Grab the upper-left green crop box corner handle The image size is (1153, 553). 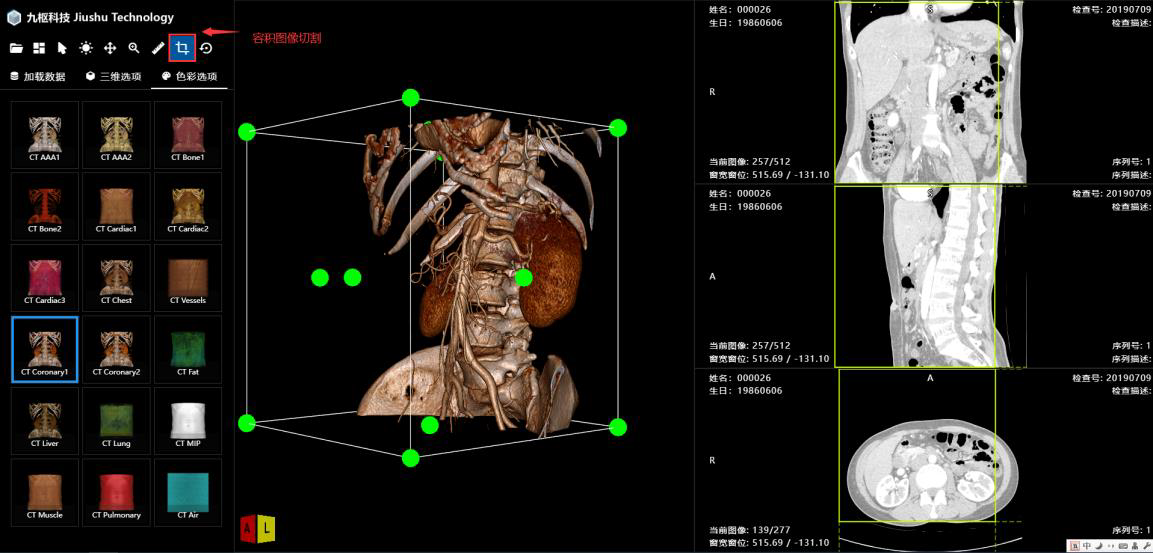click(x=247, y=132)
